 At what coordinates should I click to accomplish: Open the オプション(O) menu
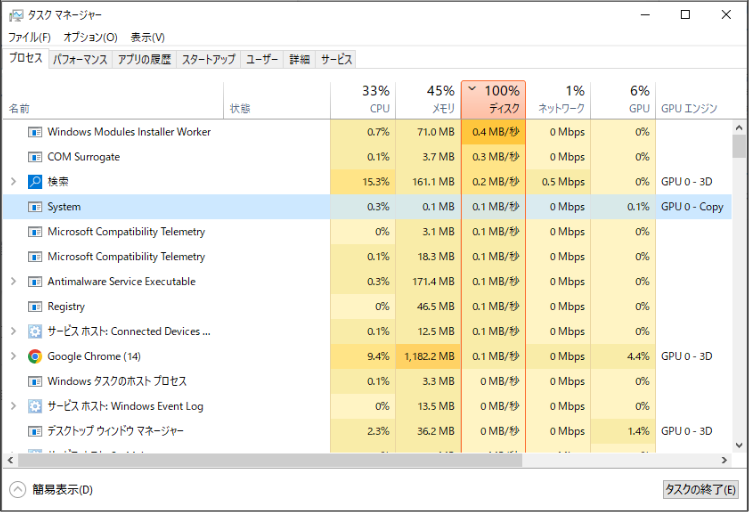pos(90,37)
